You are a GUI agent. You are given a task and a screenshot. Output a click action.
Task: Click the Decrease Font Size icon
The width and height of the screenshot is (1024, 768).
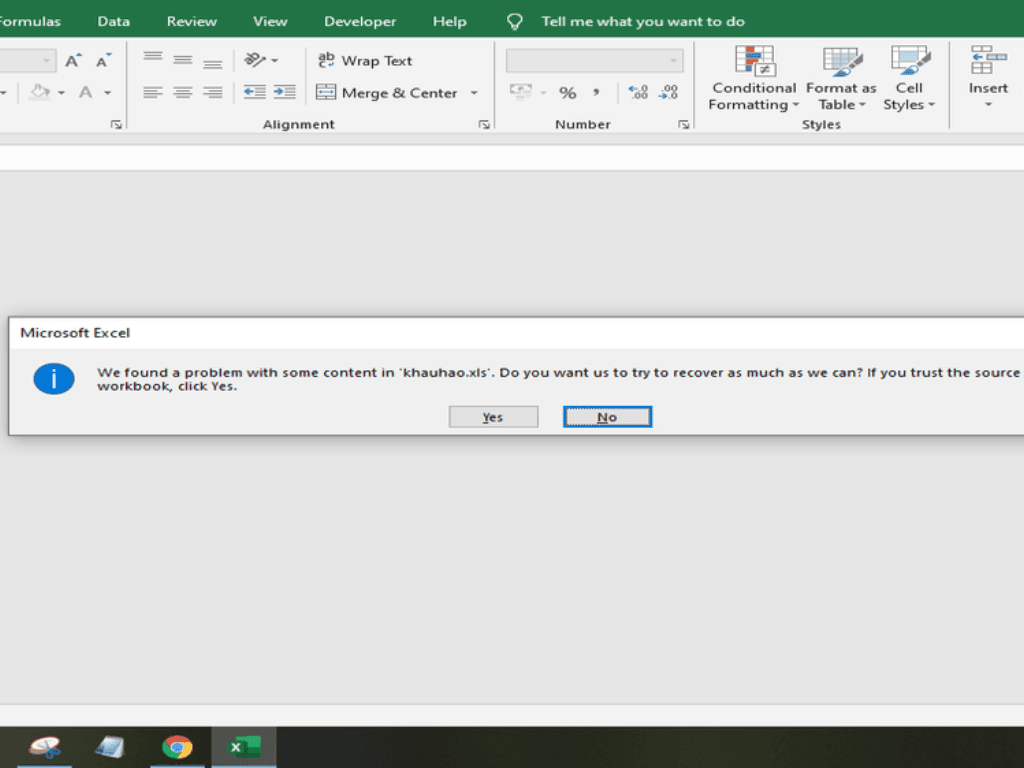coord(103,61)
